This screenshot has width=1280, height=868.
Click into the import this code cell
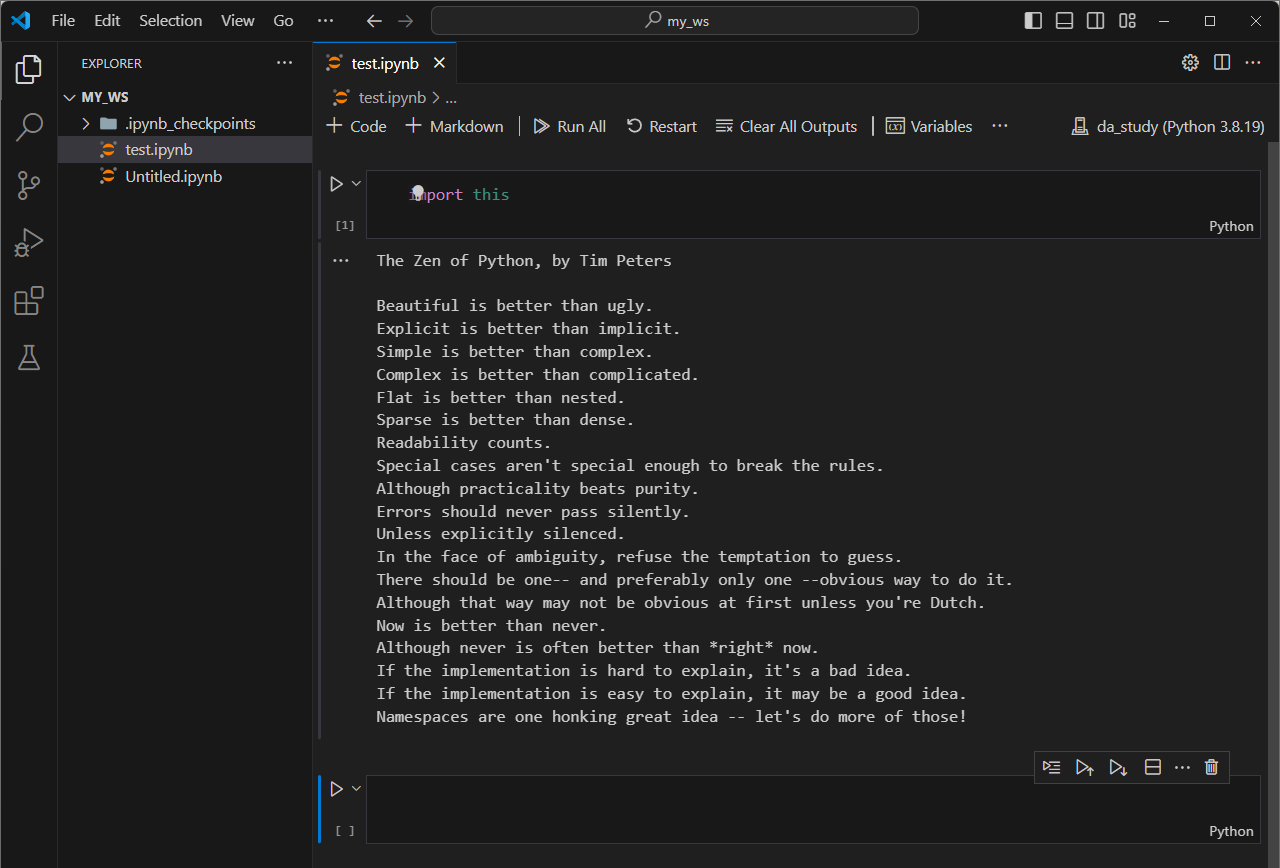[x=813, y=204]
